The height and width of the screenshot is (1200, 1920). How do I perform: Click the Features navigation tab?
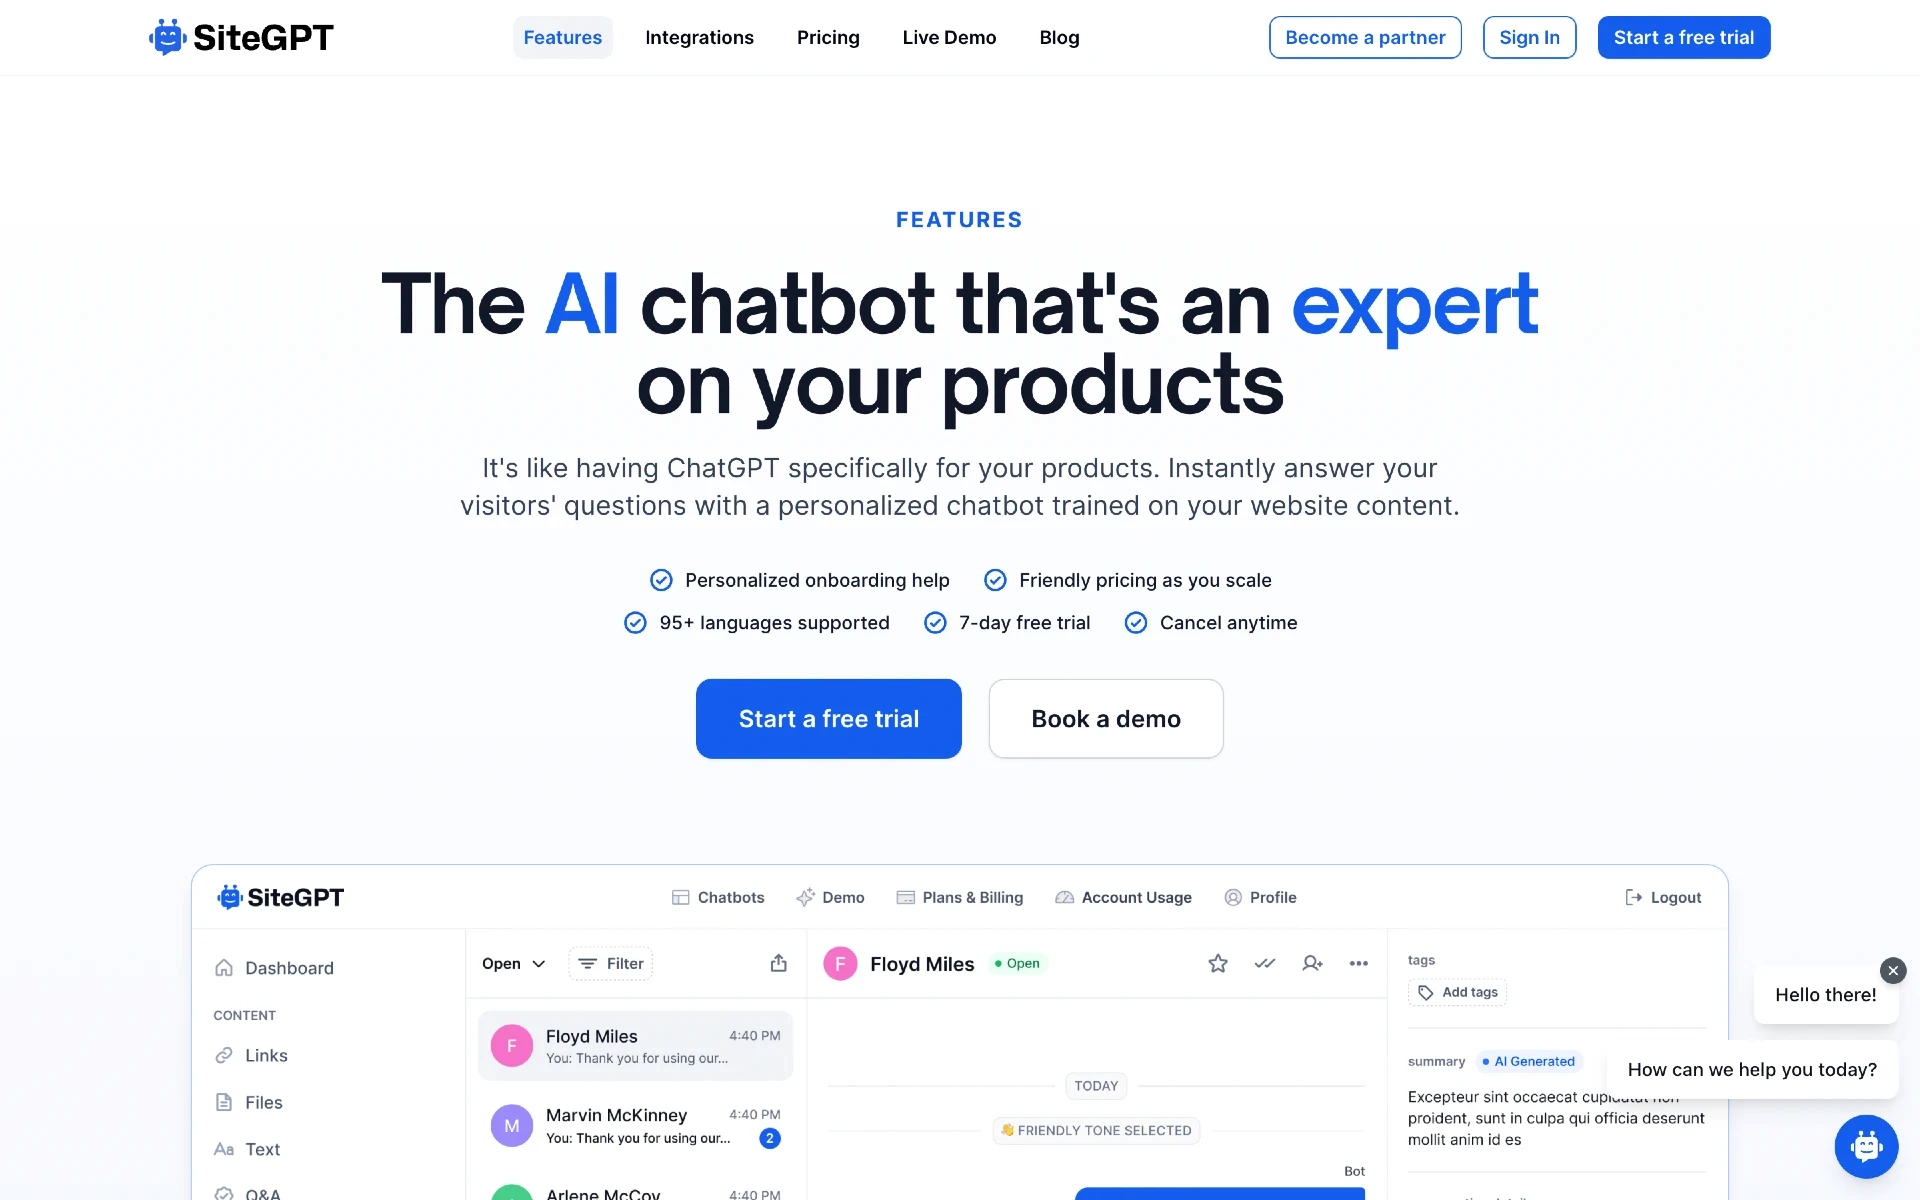click(563, 37)
